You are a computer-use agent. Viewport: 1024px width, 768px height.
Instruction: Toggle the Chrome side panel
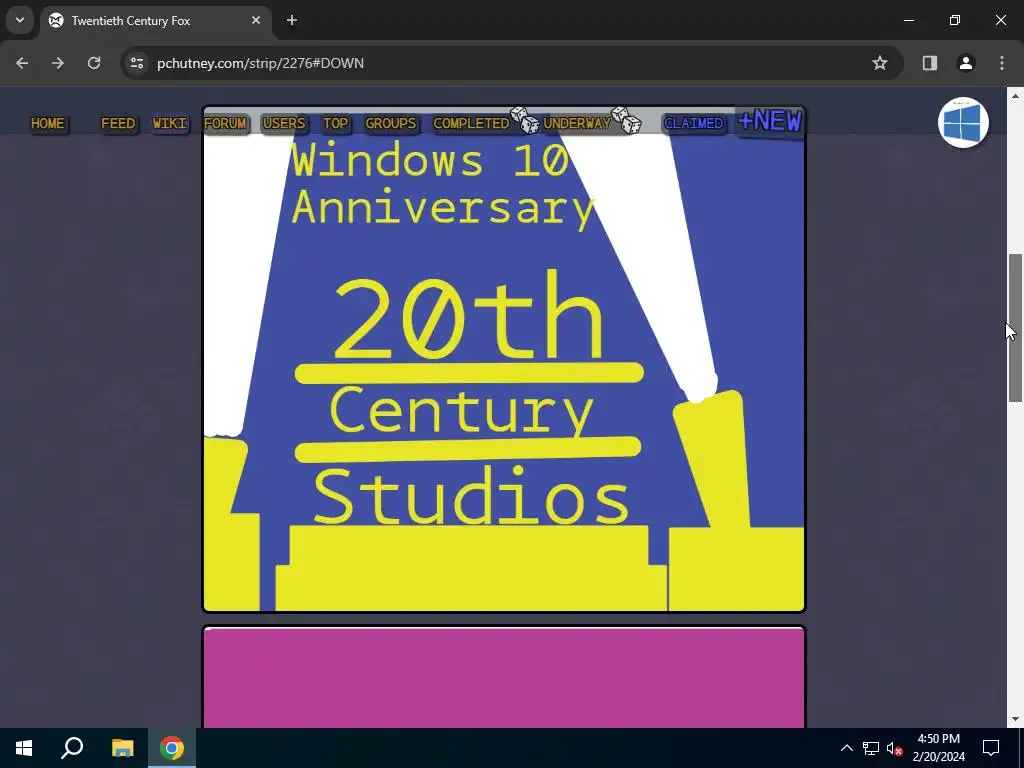coord(930,63)
